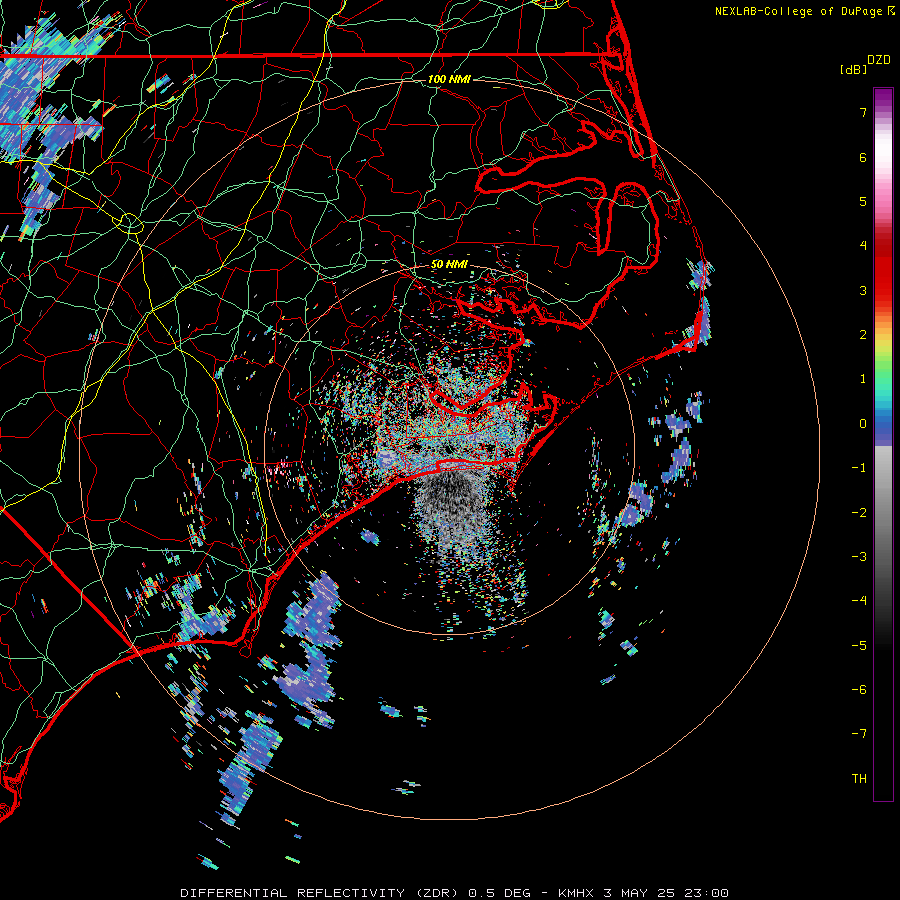The height and width of the screenshot is (900, 900).
Task: Click the 3 MAY 25 23:00 timestamp
Action: [666, 893]
